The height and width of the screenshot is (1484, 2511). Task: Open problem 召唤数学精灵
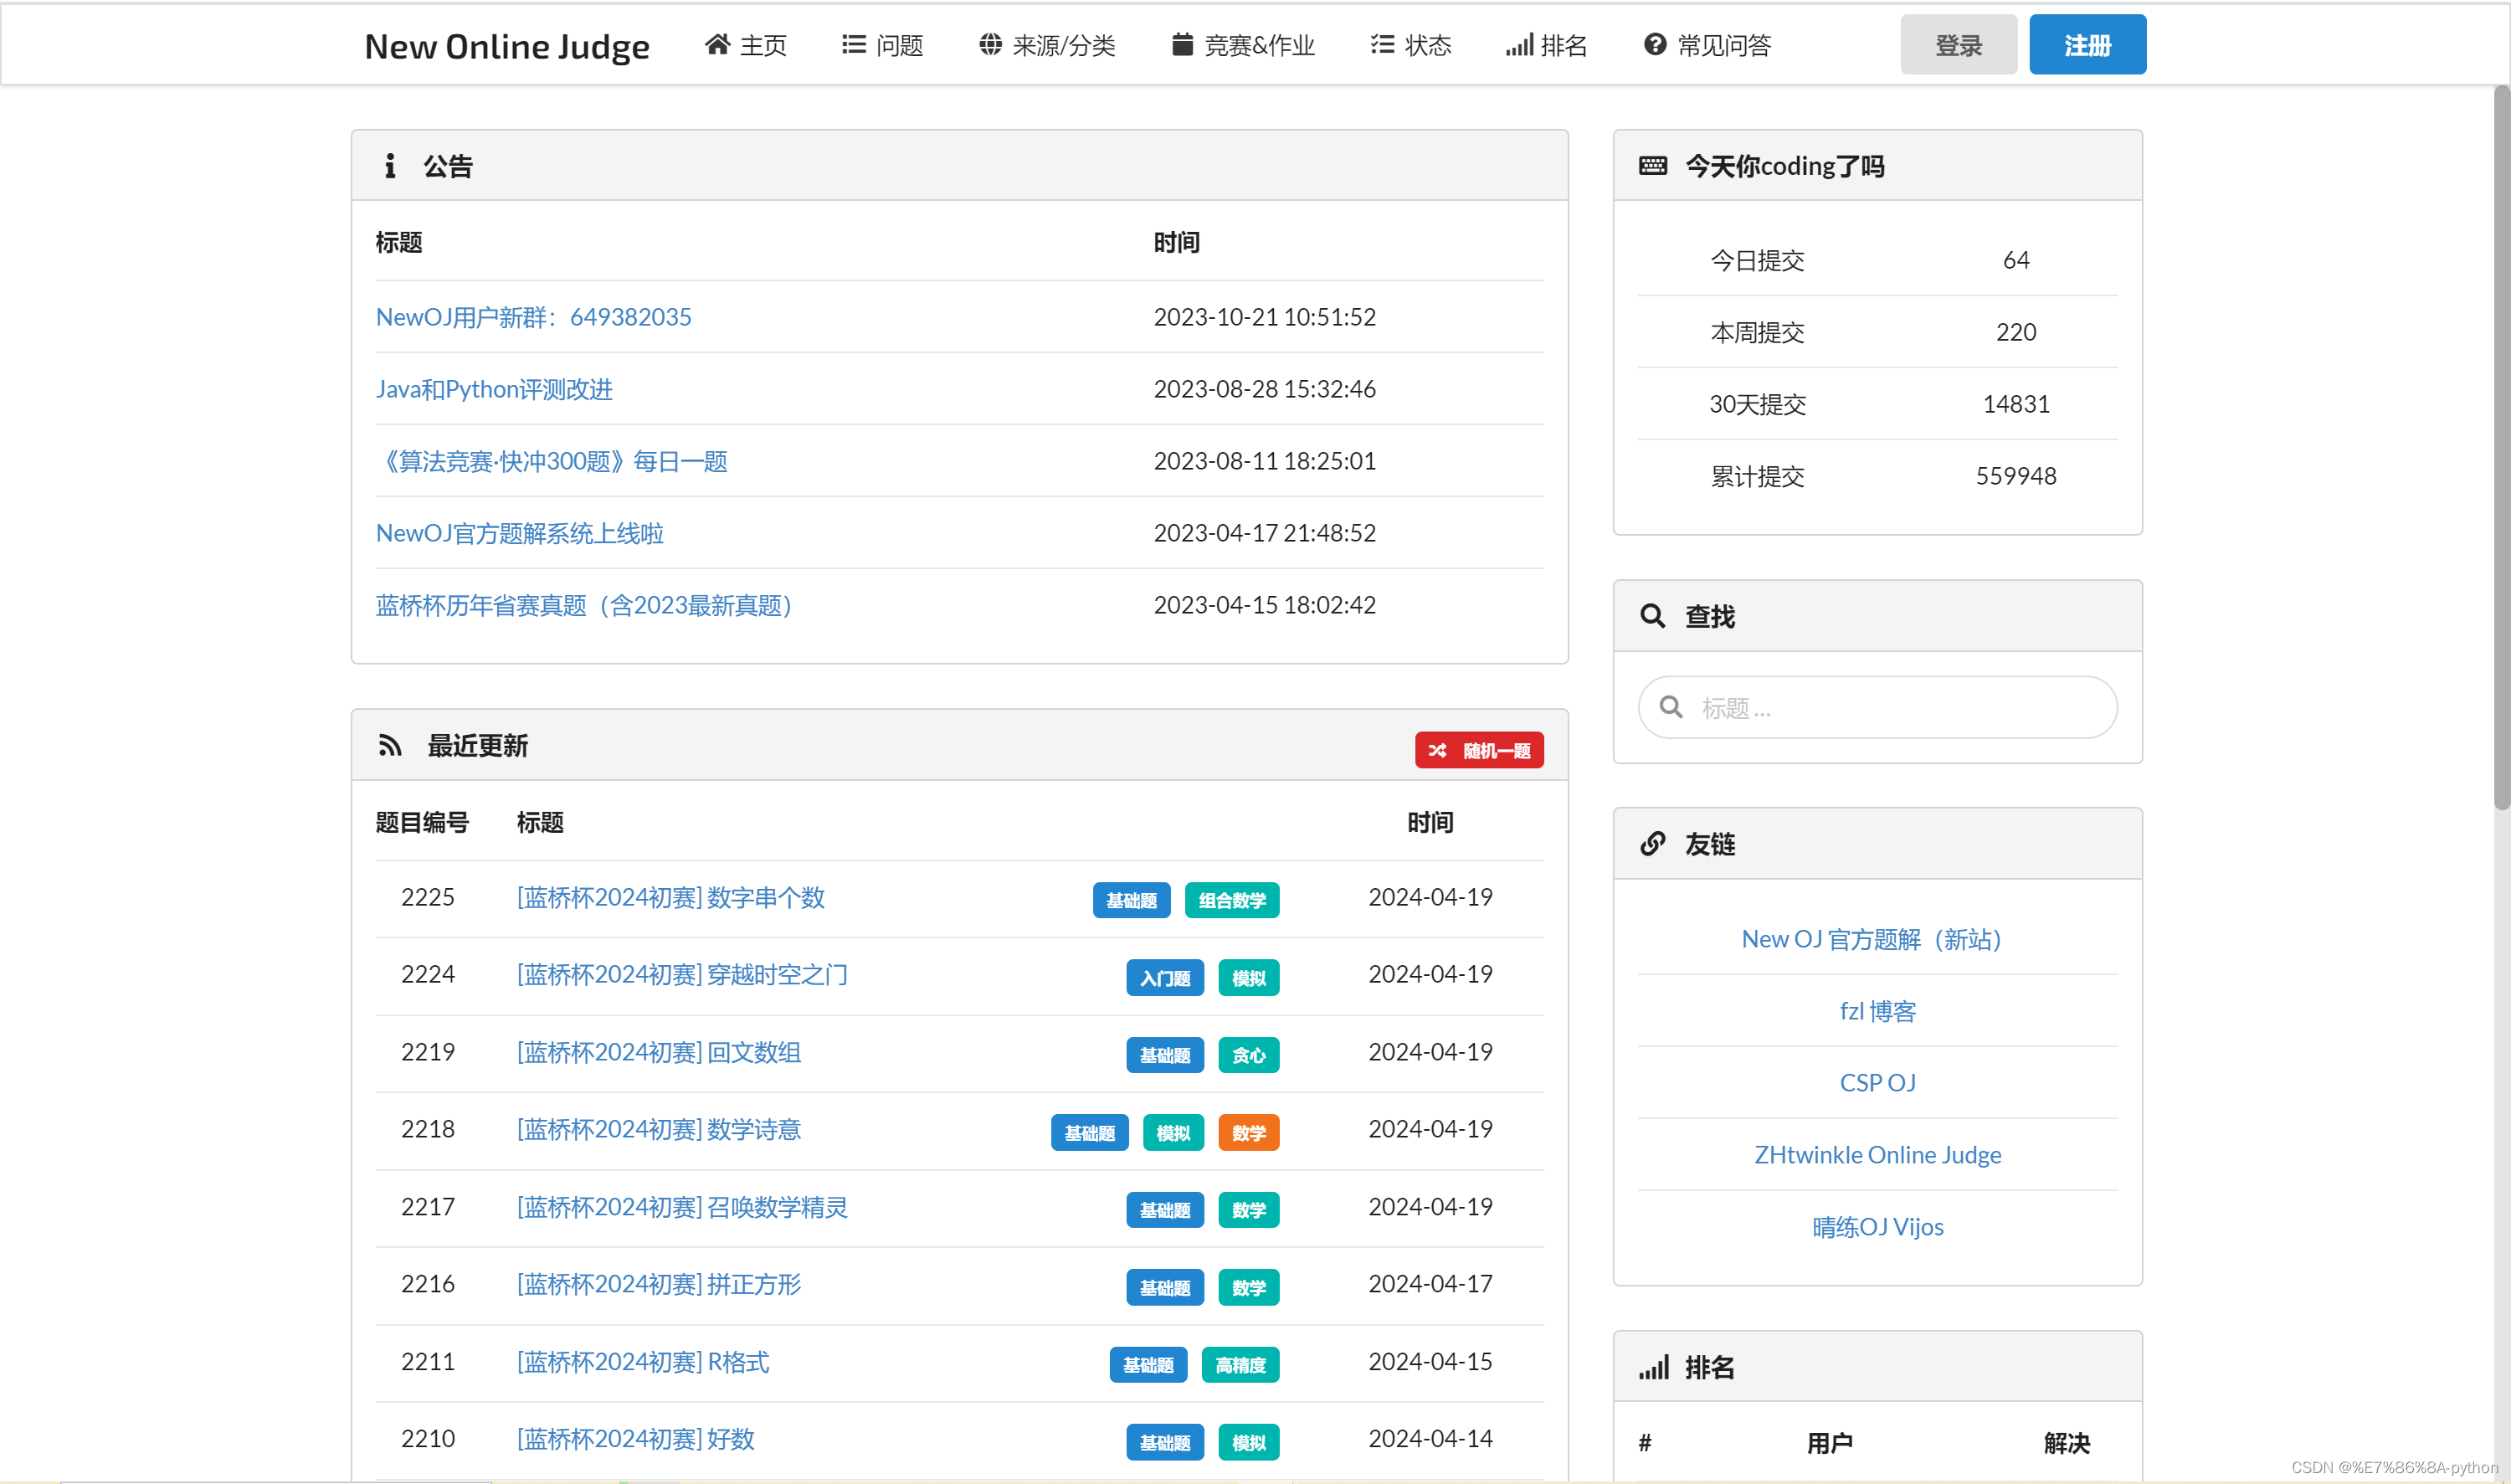point(682,1207)
